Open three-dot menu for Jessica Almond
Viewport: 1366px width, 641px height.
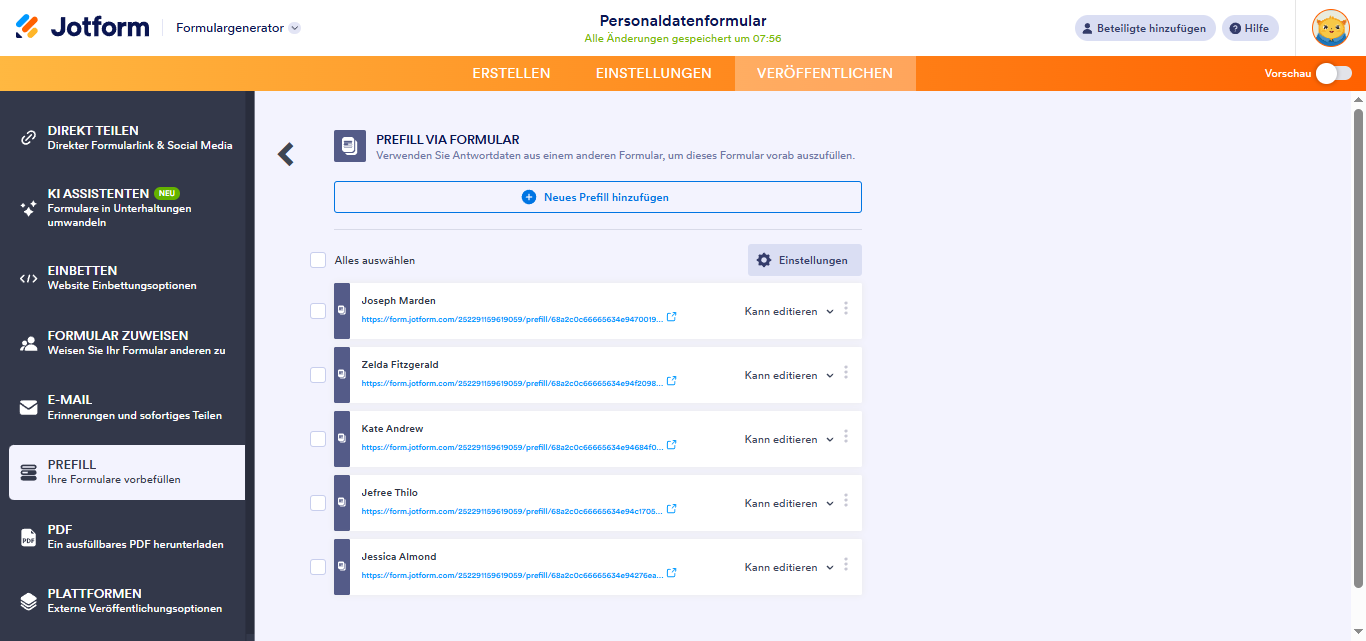[x=846, y=564]
